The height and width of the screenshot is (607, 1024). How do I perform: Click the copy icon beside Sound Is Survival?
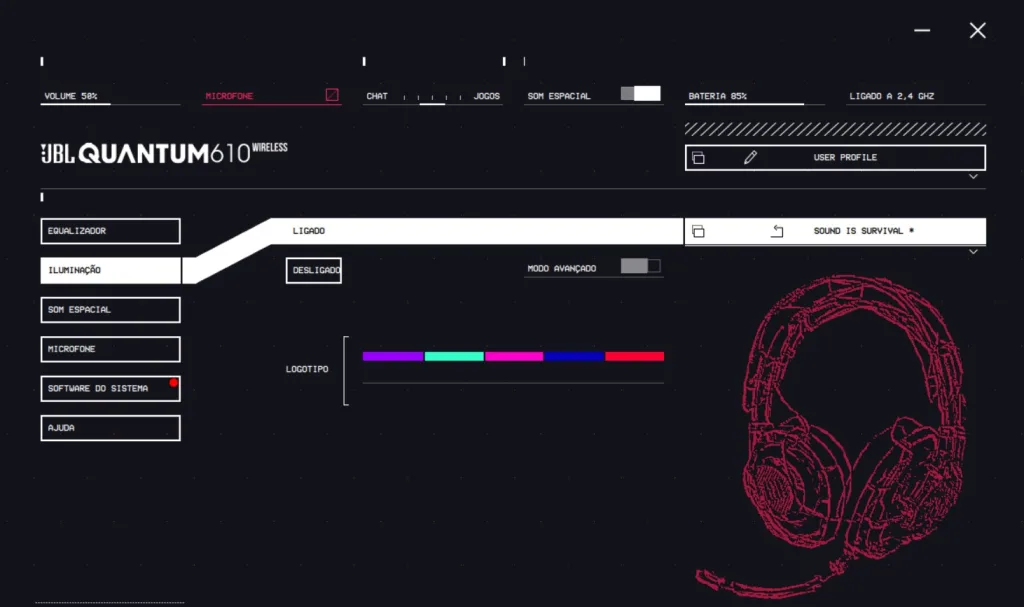click(x=698, y=231)
